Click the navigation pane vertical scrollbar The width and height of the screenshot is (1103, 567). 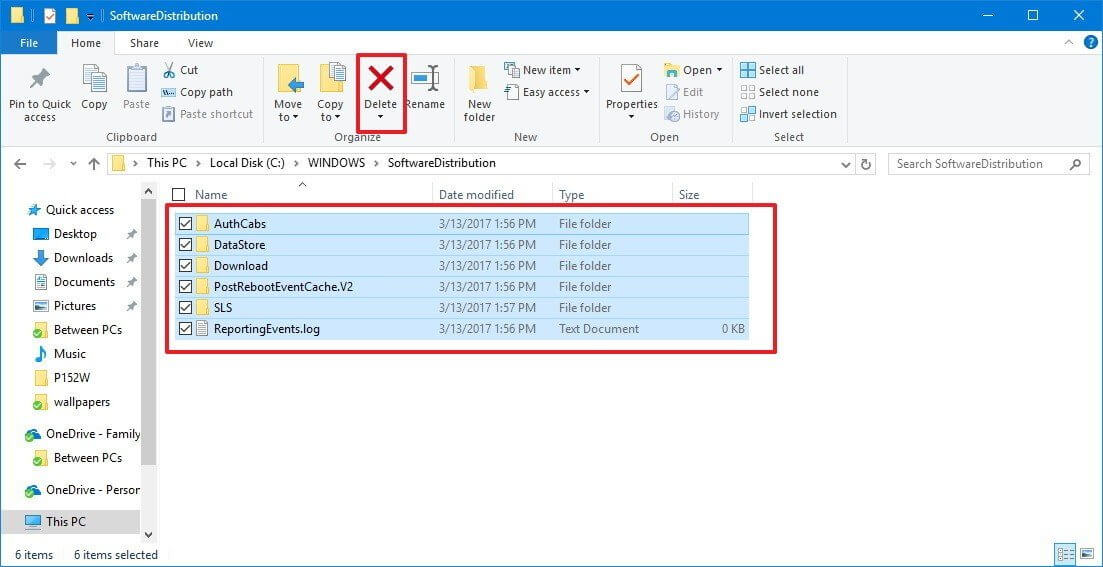tap(149, 330)
